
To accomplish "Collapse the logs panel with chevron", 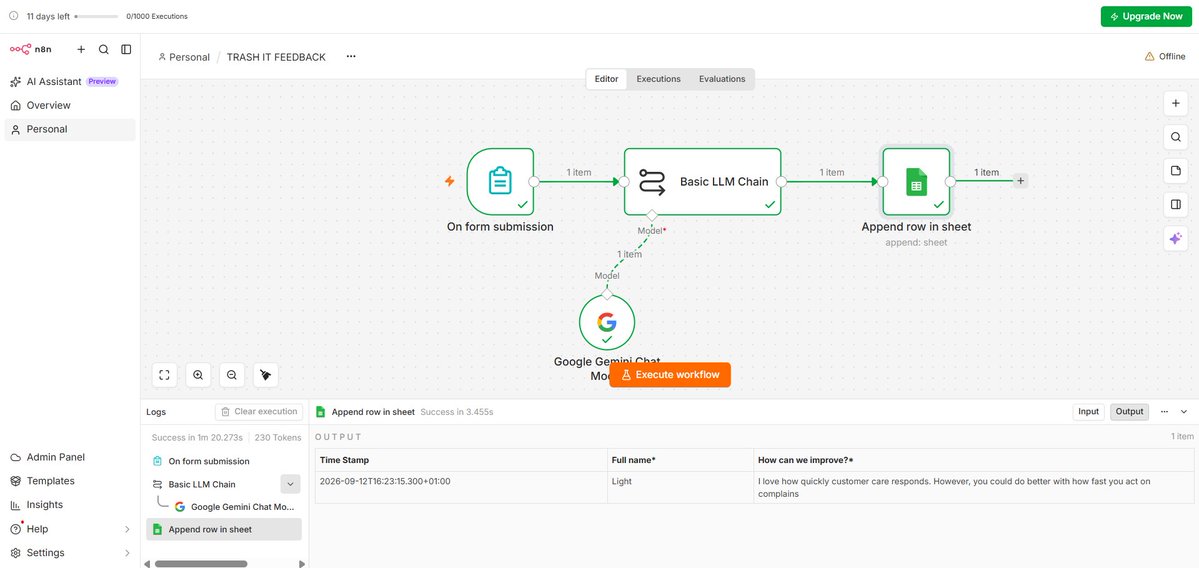I will [1184, 411].
